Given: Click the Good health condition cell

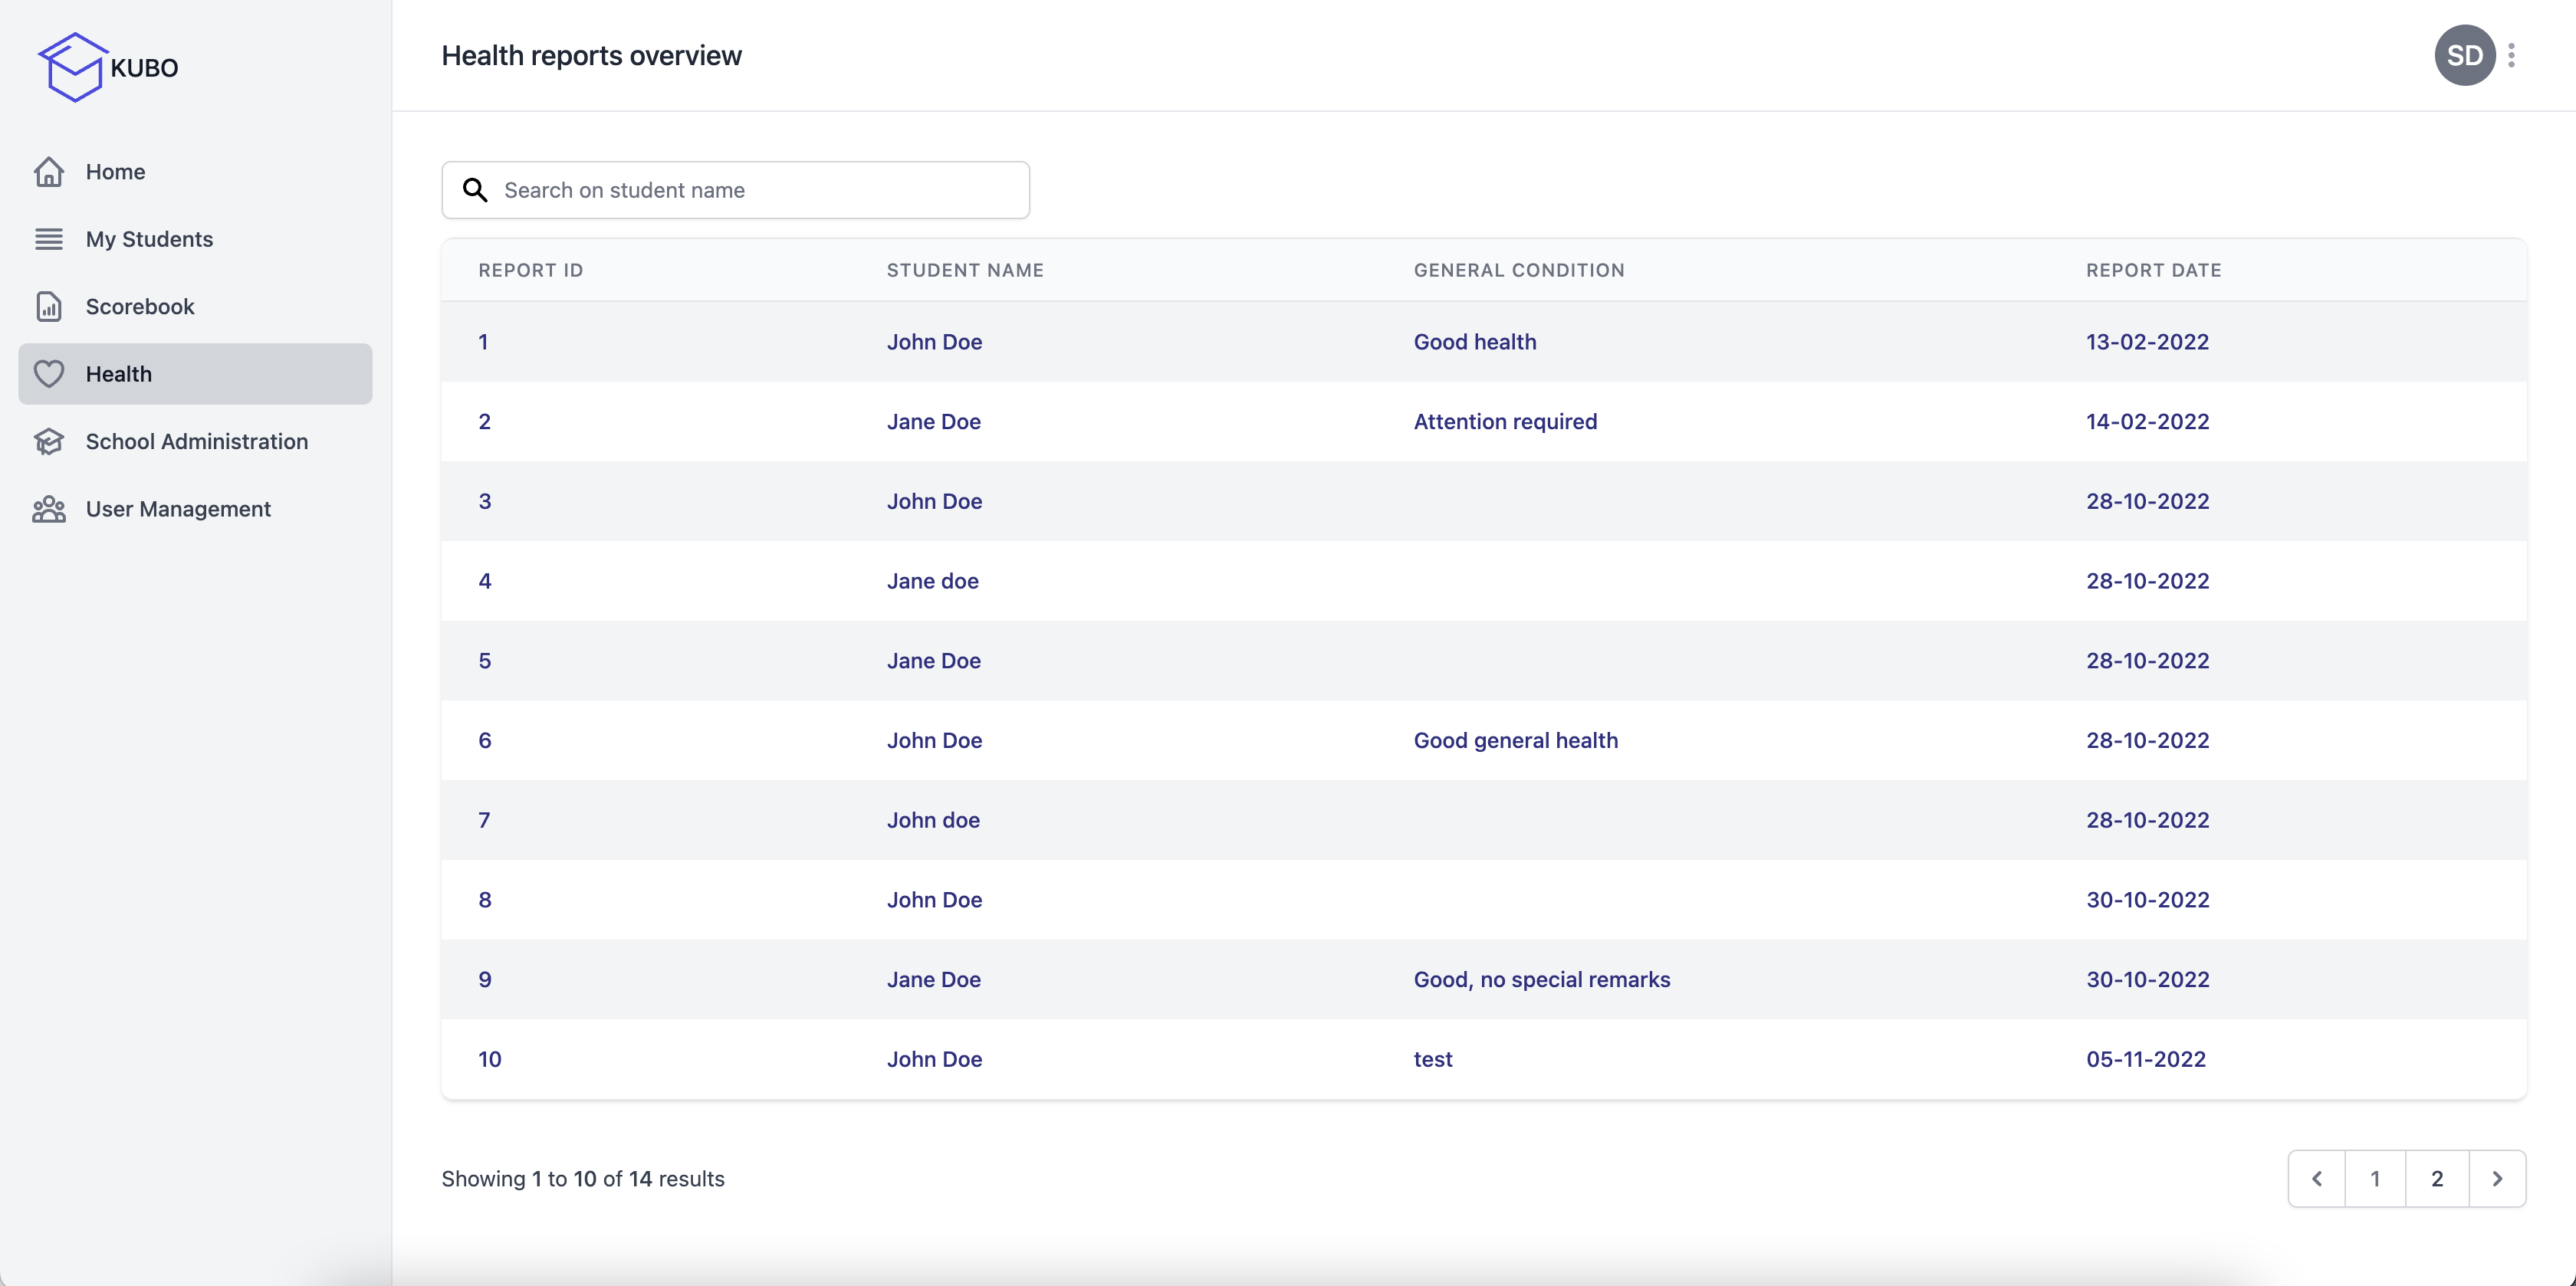Looking at the screenshot, I should tap(1475, 342).
